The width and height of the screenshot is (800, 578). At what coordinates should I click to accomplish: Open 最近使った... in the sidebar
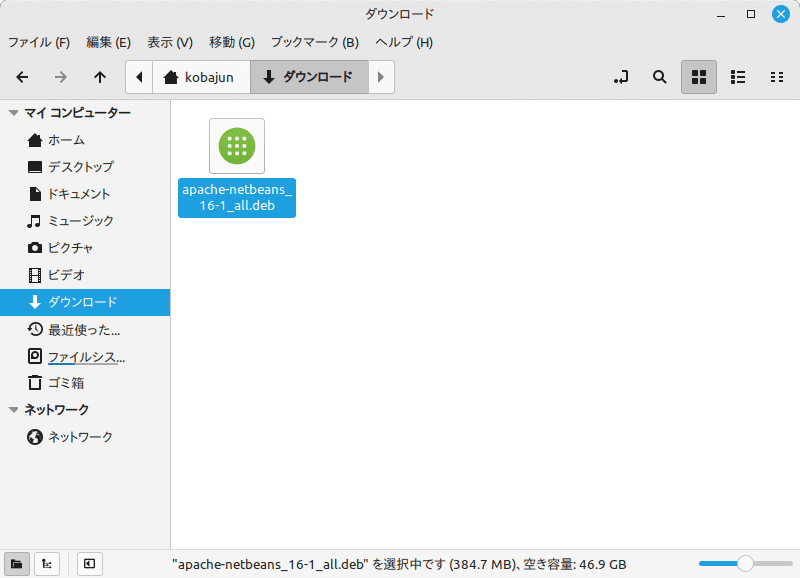[x=85, y=330]
